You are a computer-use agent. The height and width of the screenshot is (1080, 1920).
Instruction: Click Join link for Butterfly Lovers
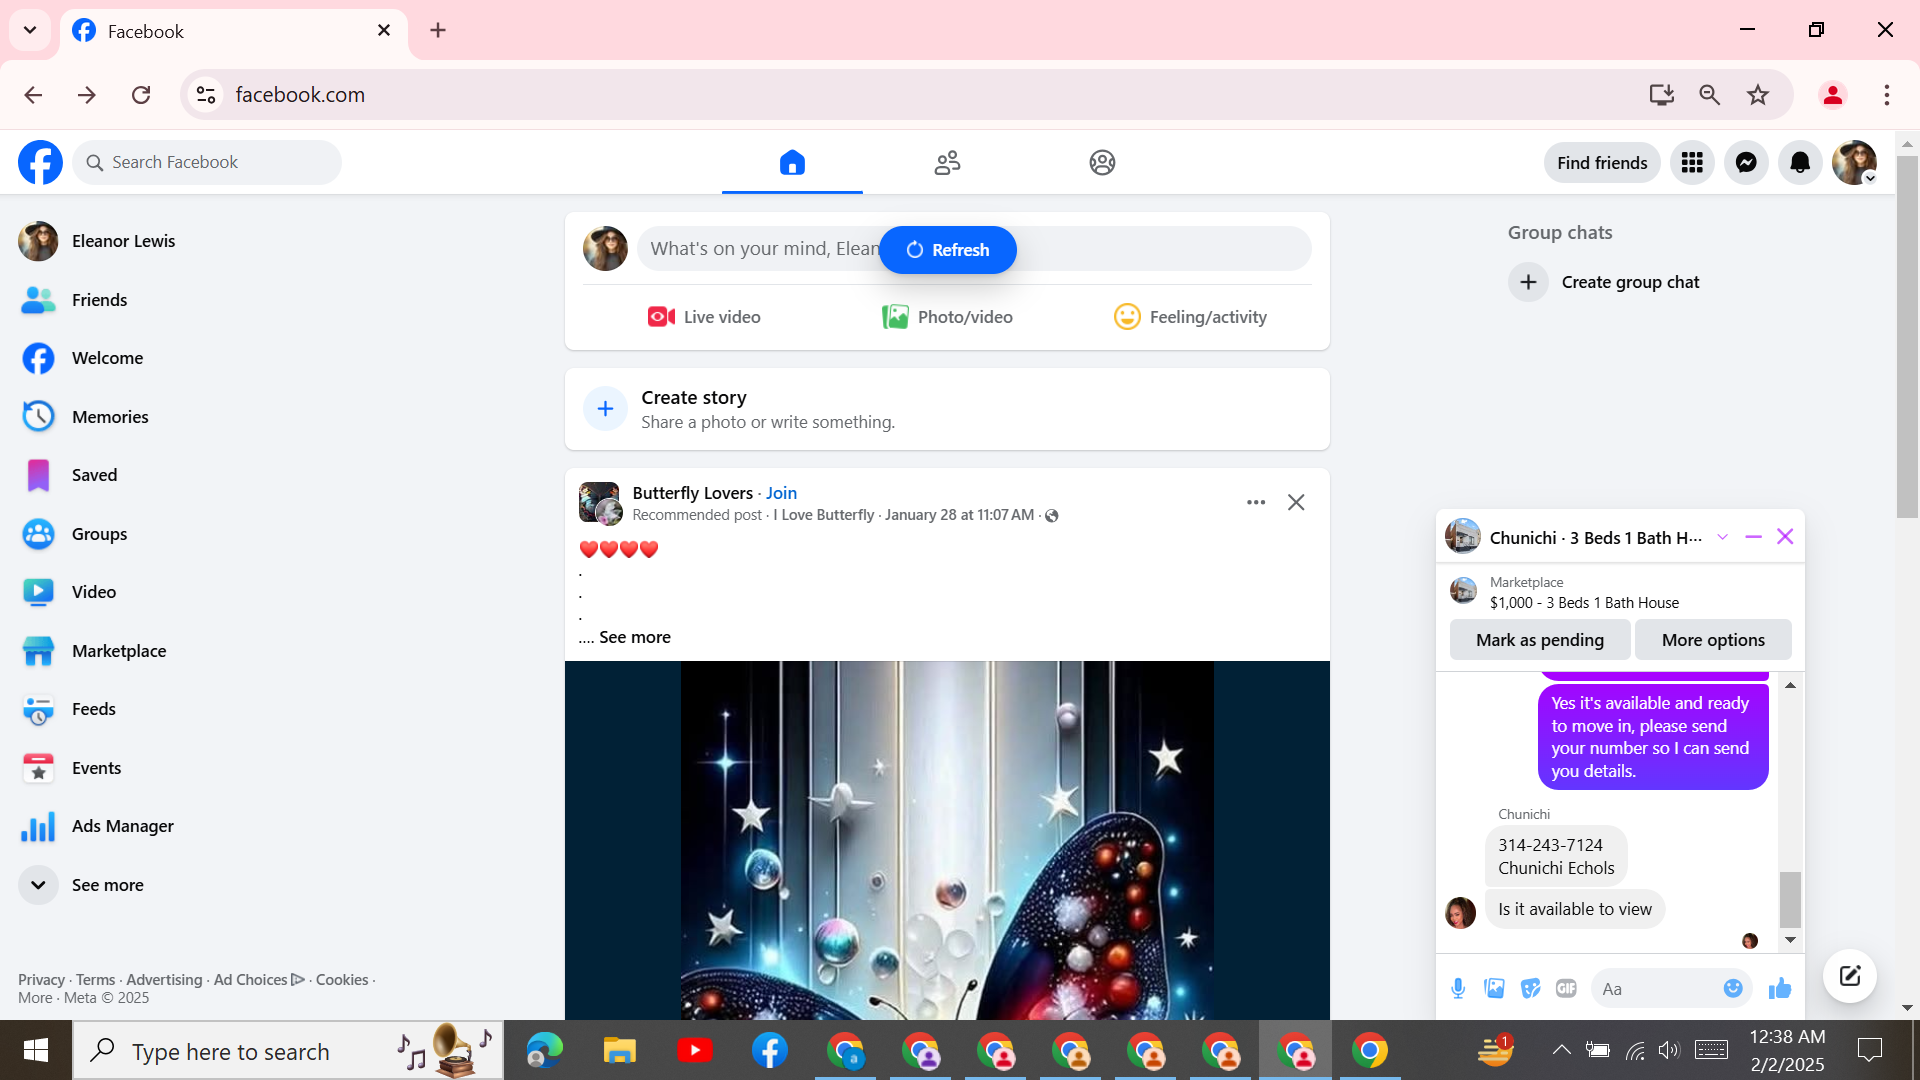[781, 493]
